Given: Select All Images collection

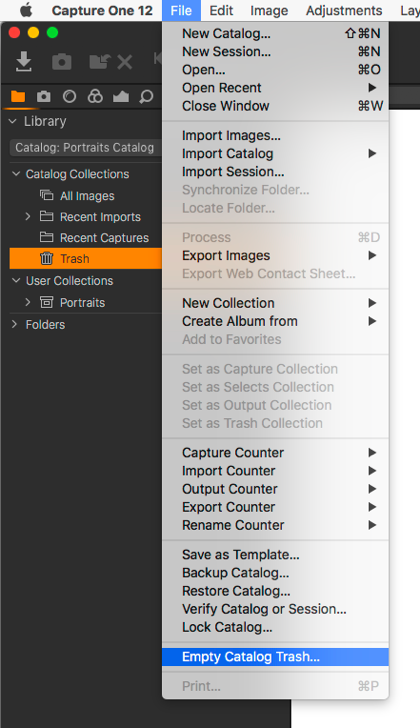Looking at the screenshot, I should point(85,195).
